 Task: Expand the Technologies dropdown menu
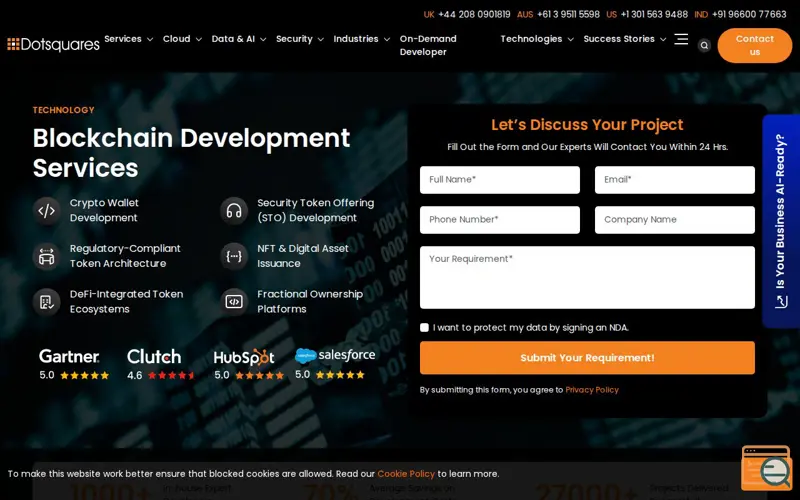coord(537,39)
